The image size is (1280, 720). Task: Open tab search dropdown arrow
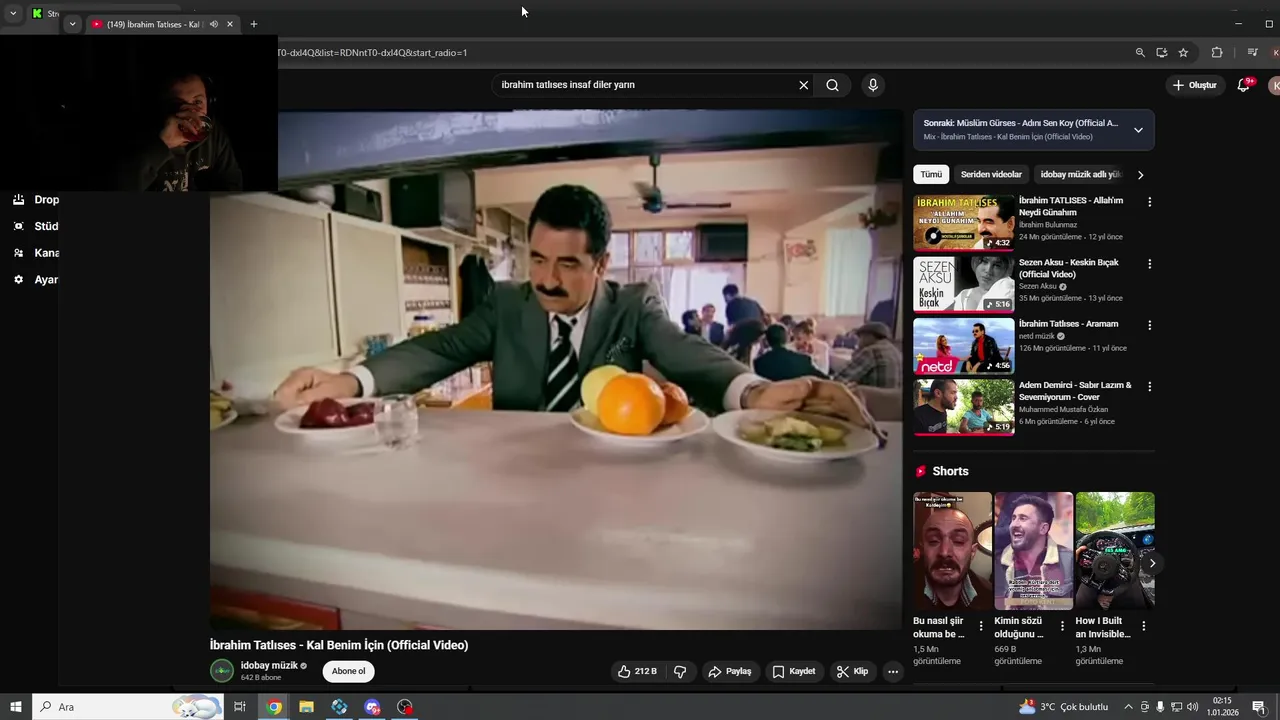click(72, 24)
